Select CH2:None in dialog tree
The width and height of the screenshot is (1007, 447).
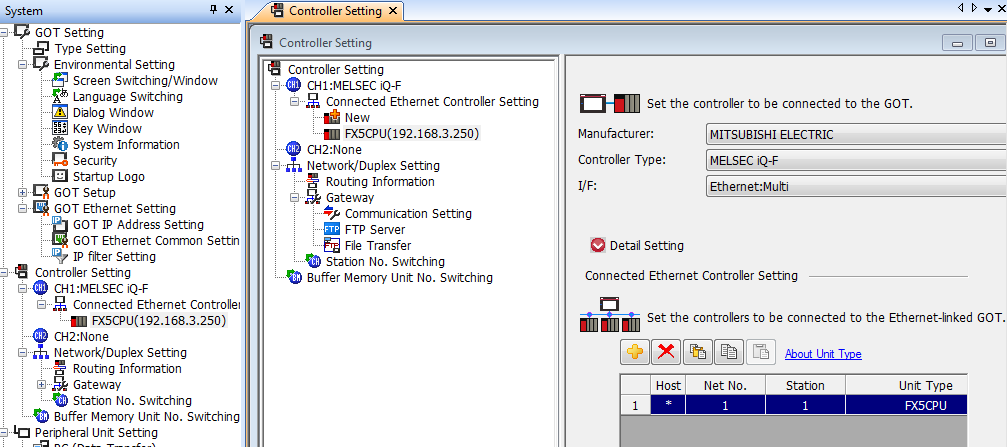[334, 150]
